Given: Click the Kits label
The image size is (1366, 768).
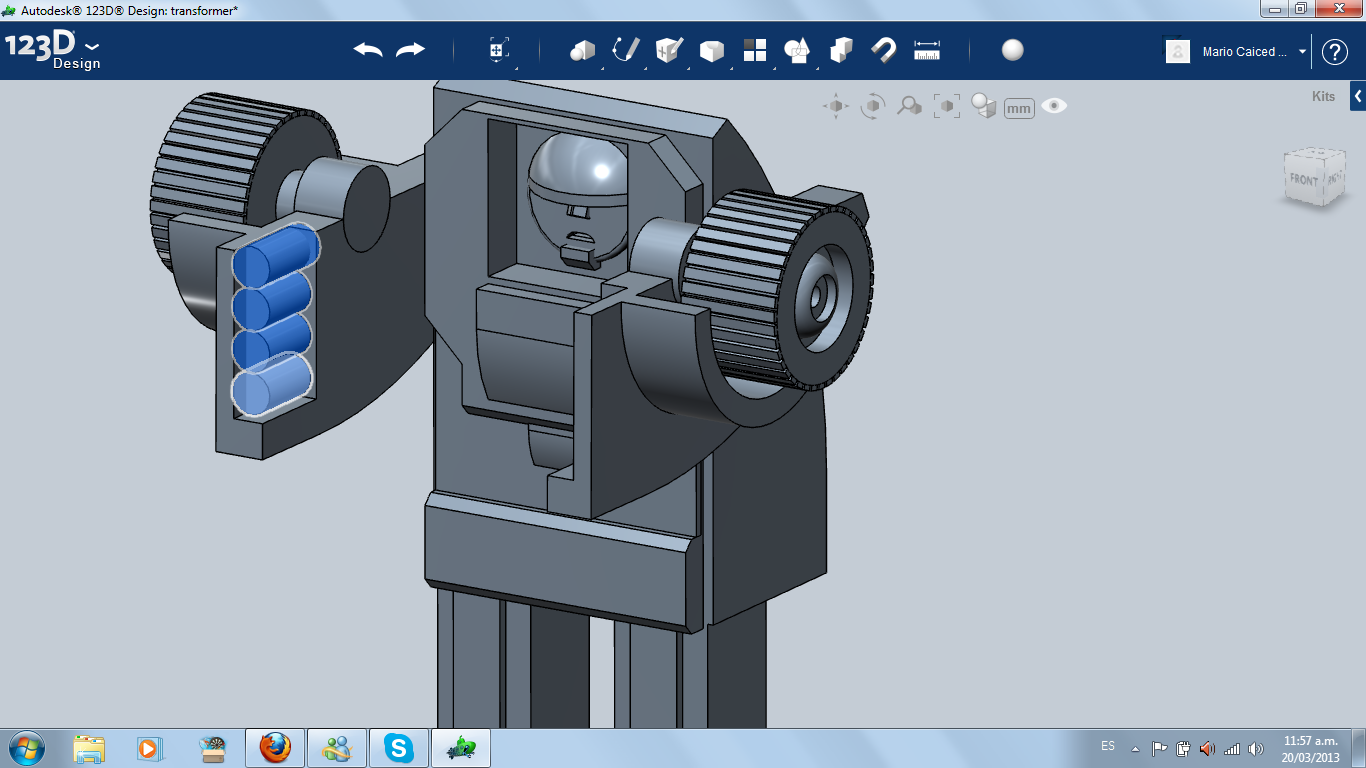Looking at the screenshot, I should [1323, 97].
